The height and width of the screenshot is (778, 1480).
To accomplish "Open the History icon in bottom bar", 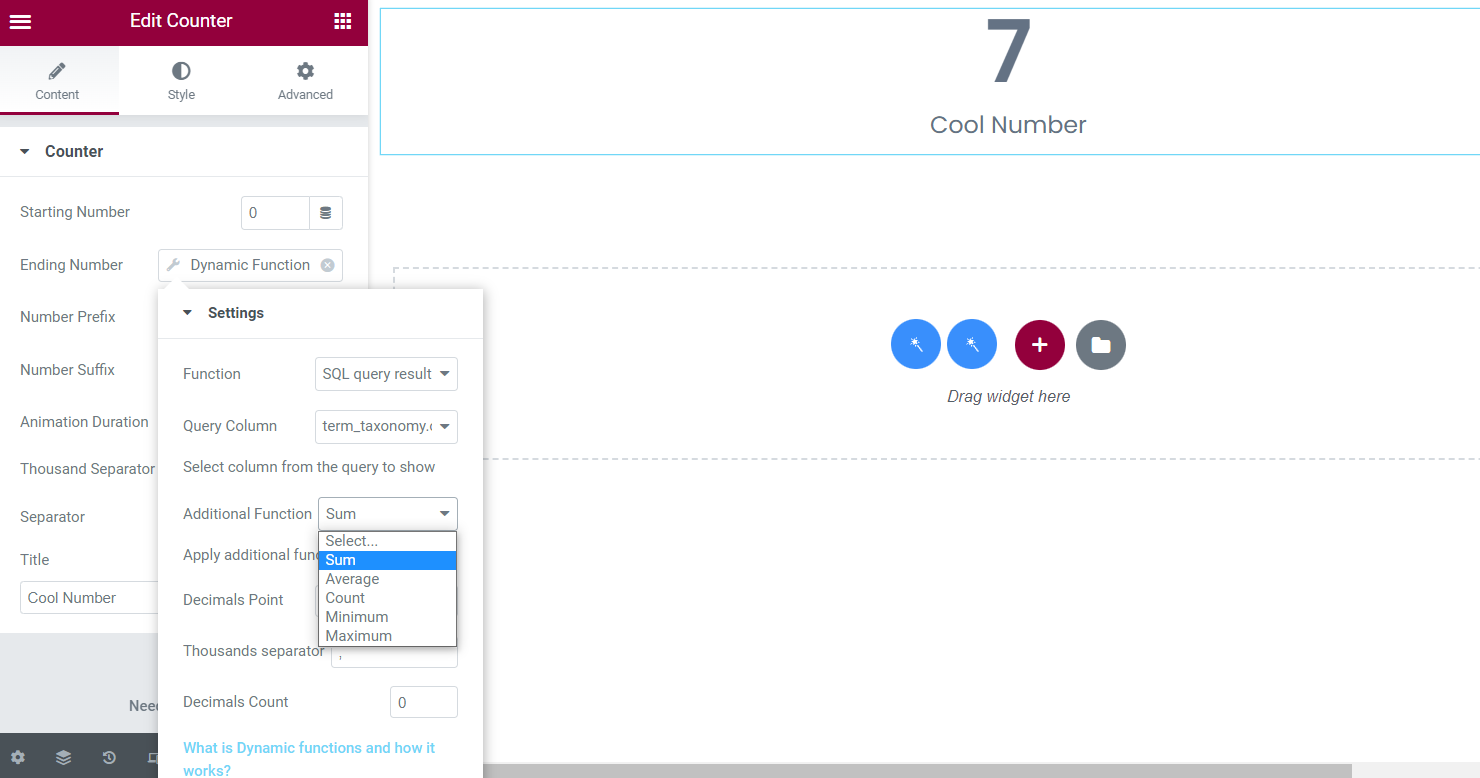I will [x=109, y=758].
